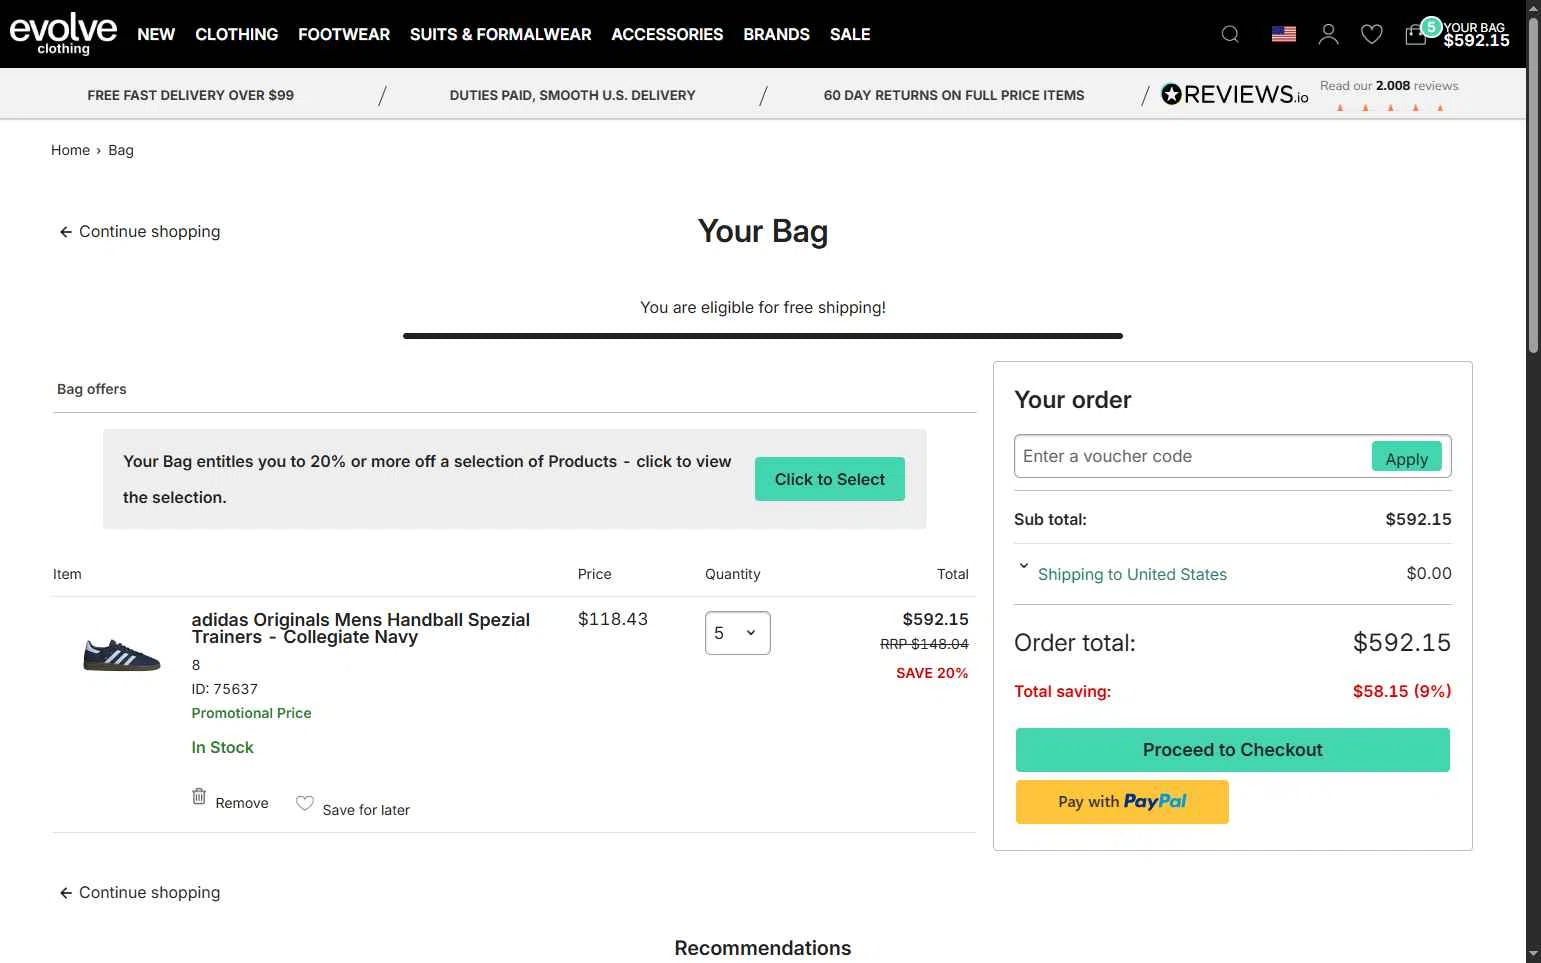Click the REVIEWS.io logo
The height and width of the screenshot is (963, 1541).
click(x=1235, y=94)
